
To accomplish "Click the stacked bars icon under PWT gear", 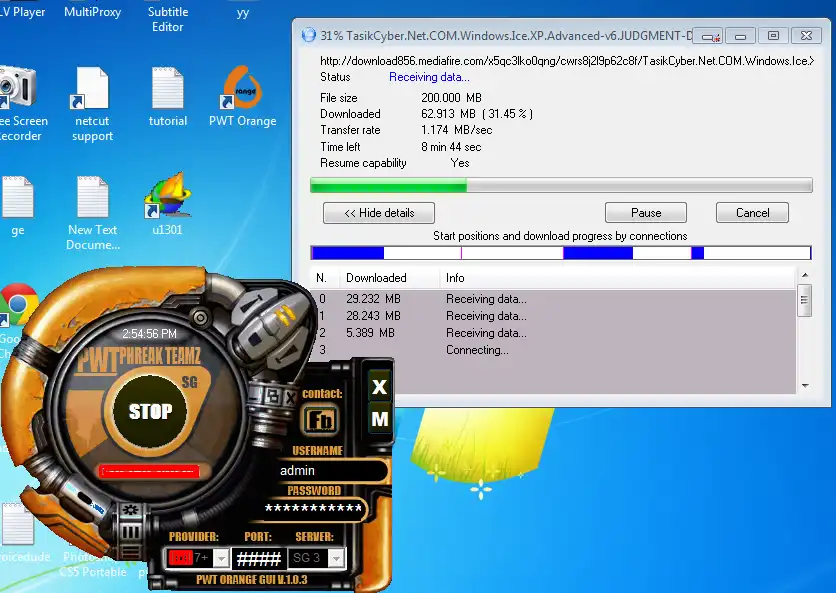I will (130, 532).
